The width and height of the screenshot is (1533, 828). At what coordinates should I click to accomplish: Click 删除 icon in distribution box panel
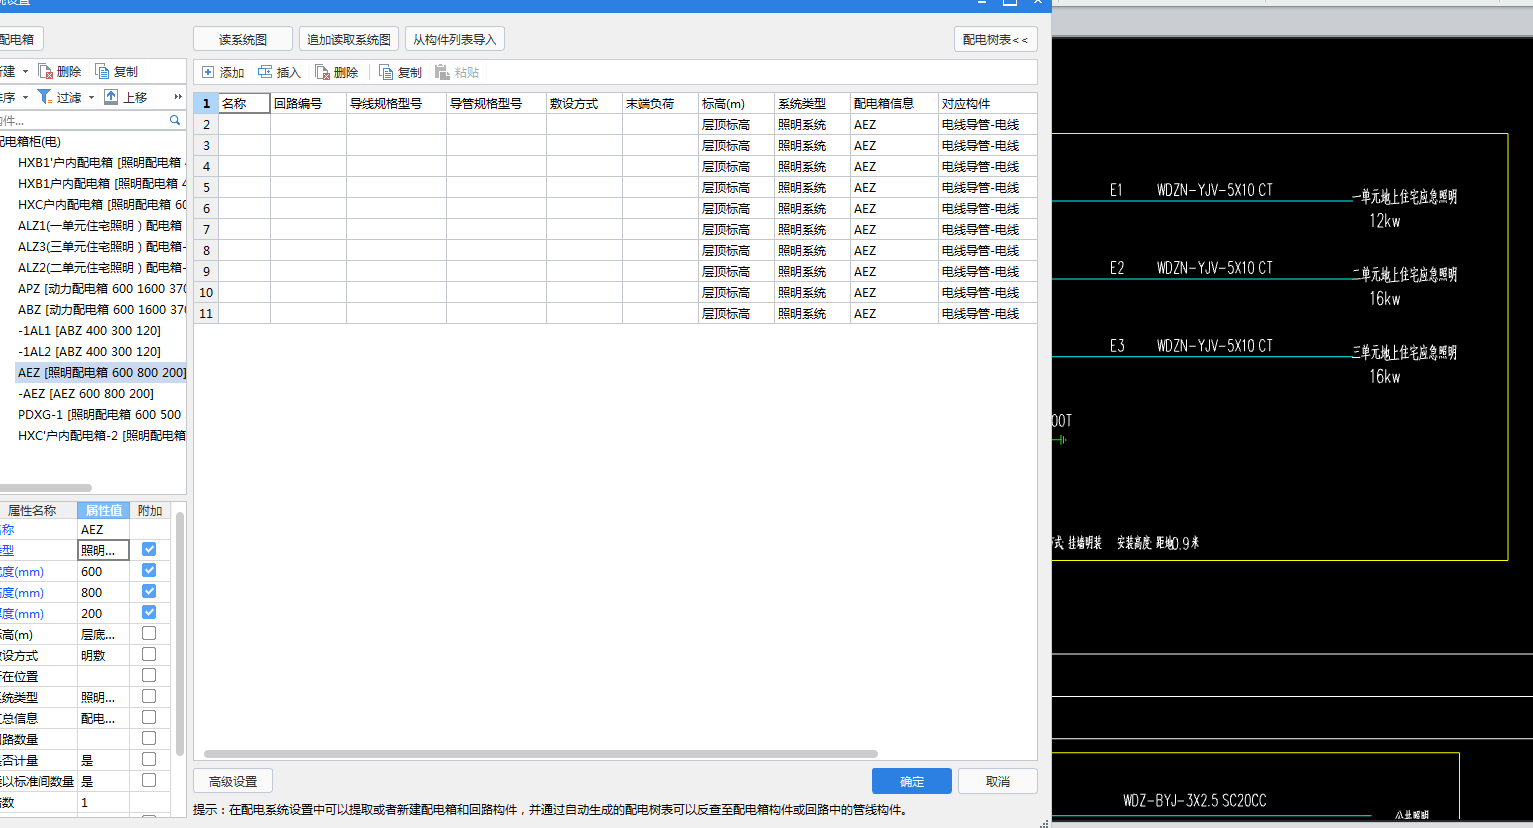pos(45,71)
